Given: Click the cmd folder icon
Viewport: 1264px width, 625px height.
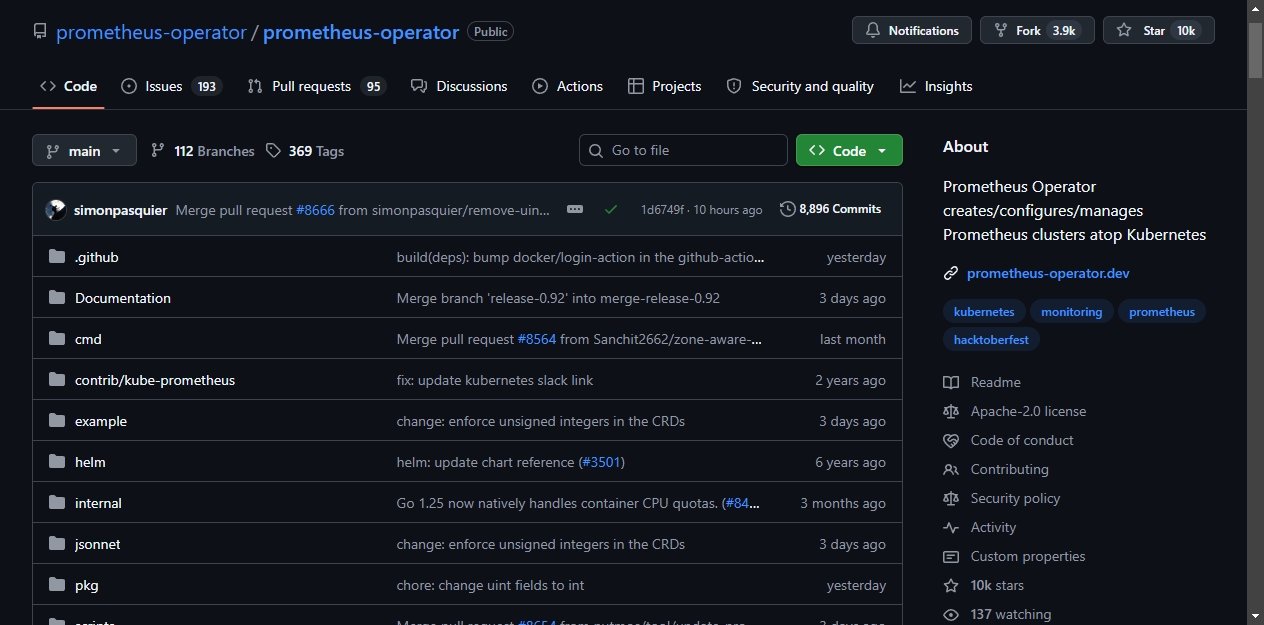Looking at the screenshot, I should 56,339.
